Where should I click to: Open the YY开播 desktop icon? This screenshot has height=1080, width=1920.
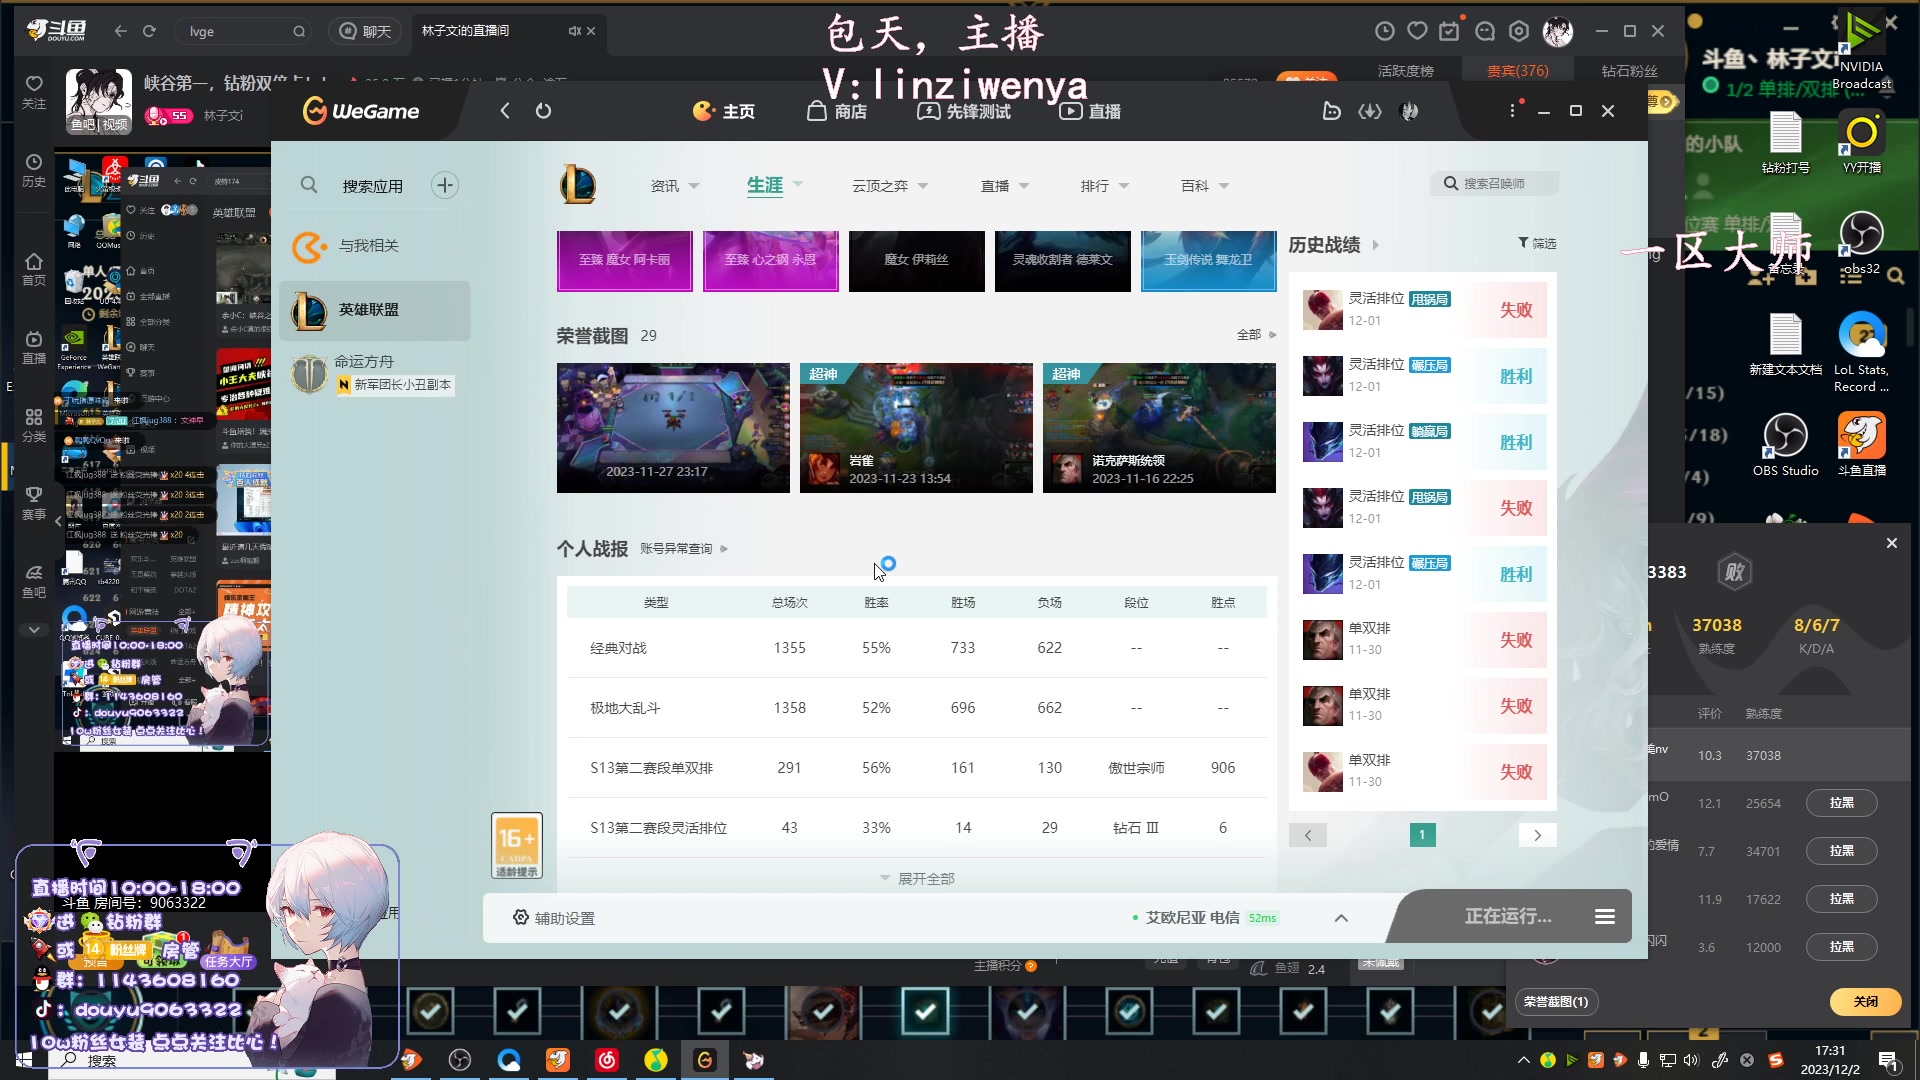[x=1862, y=143]
